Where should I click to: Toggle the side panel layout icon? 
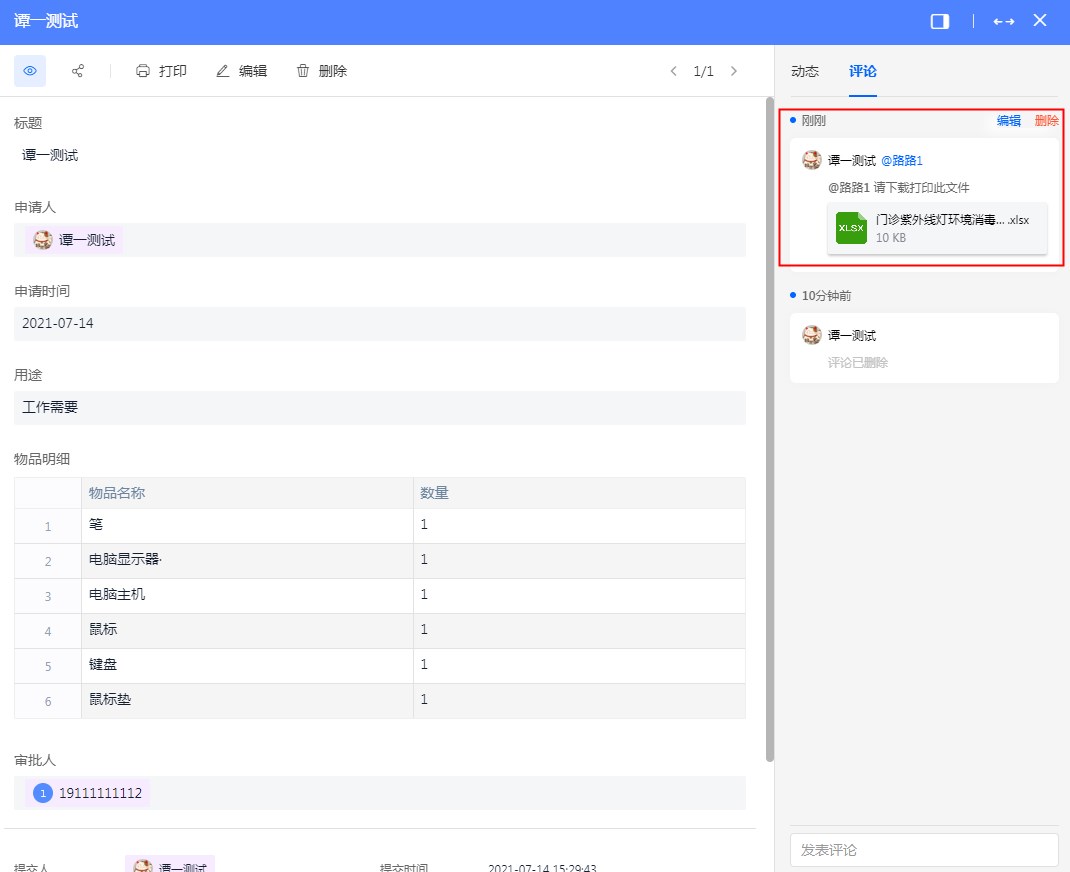click(939, 21)
